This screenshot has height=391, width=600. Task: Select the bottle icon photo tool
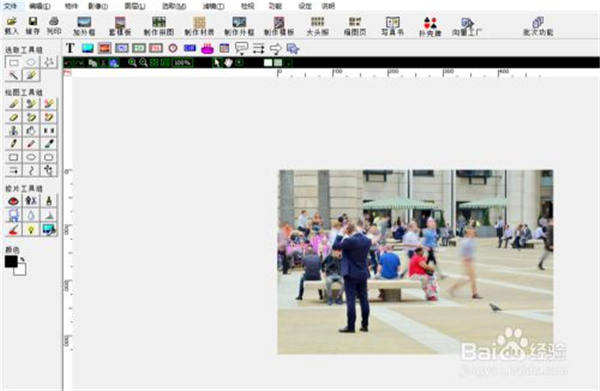pos(49,201)
